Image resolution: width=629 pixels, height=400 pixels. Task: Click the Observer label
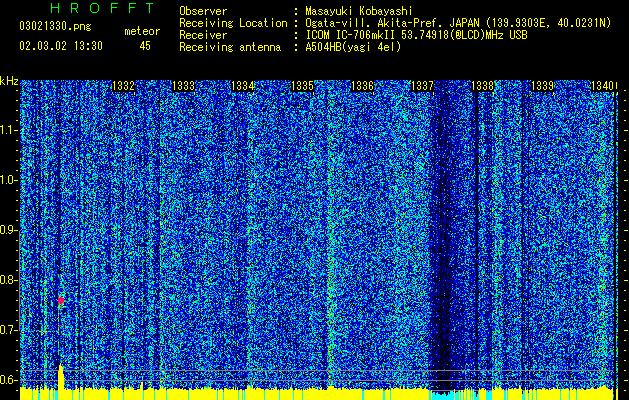point(203,11)
